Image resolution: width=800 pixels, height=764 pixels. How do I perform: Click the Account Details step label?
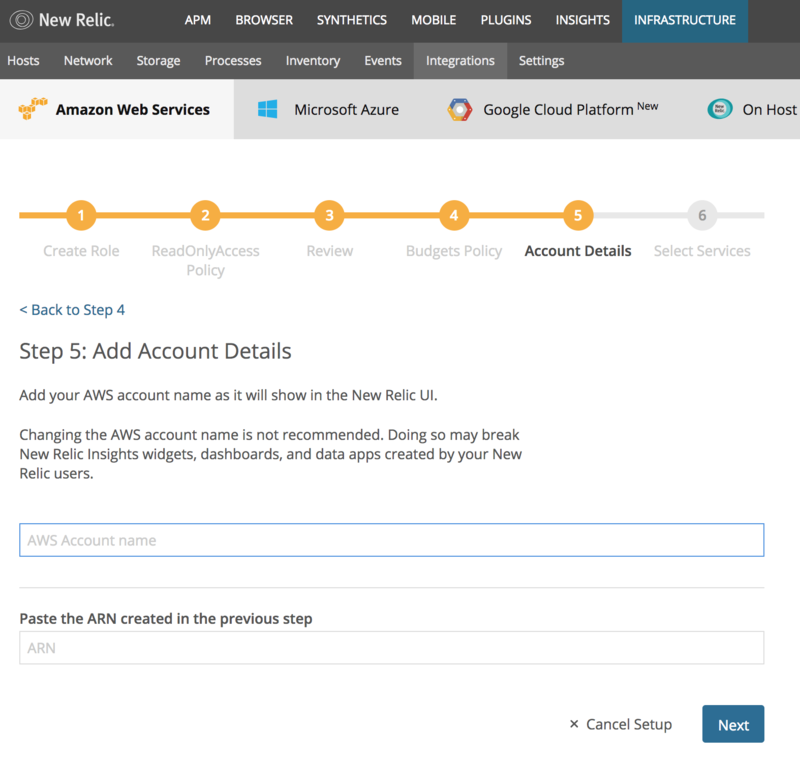click(578, 251)
